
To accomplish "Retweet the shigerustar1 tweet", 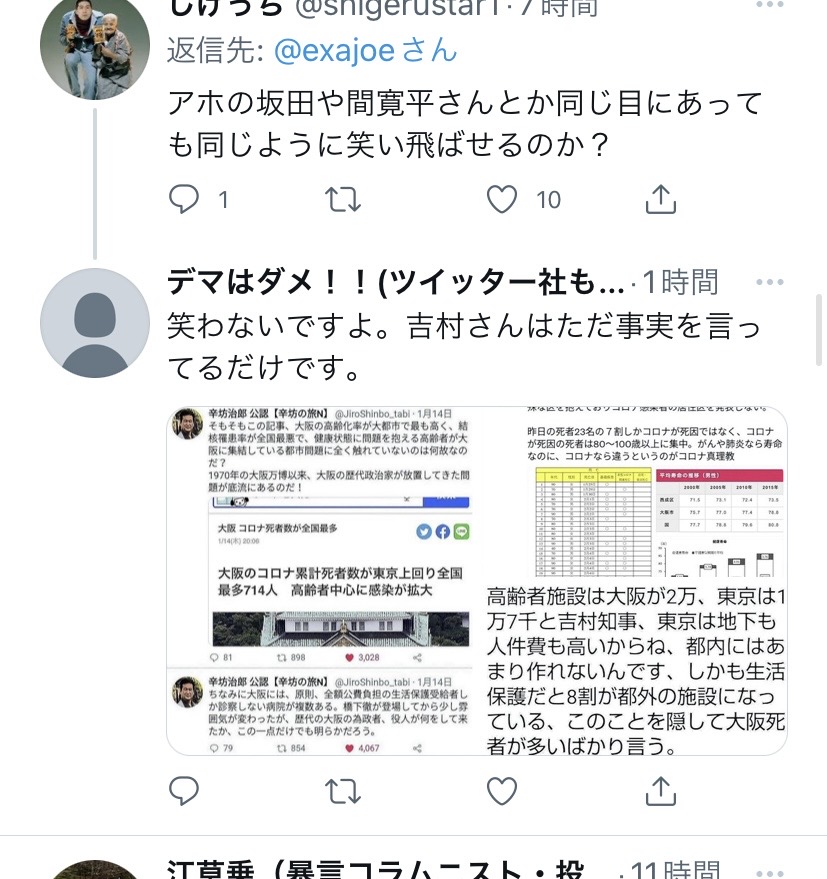I will 343,199.
